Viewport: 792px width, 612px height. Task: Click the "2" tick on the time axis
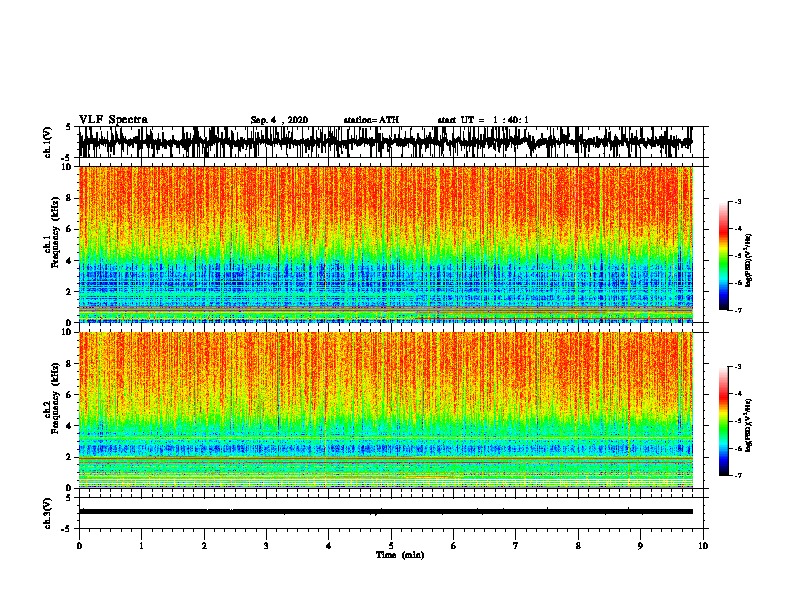click(204, 546)
